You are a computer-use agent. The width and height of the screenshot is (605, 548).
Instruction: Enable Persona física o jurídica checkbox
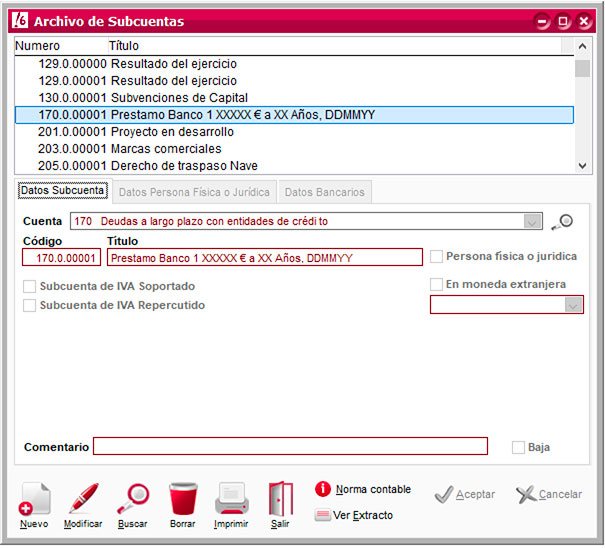436,256
